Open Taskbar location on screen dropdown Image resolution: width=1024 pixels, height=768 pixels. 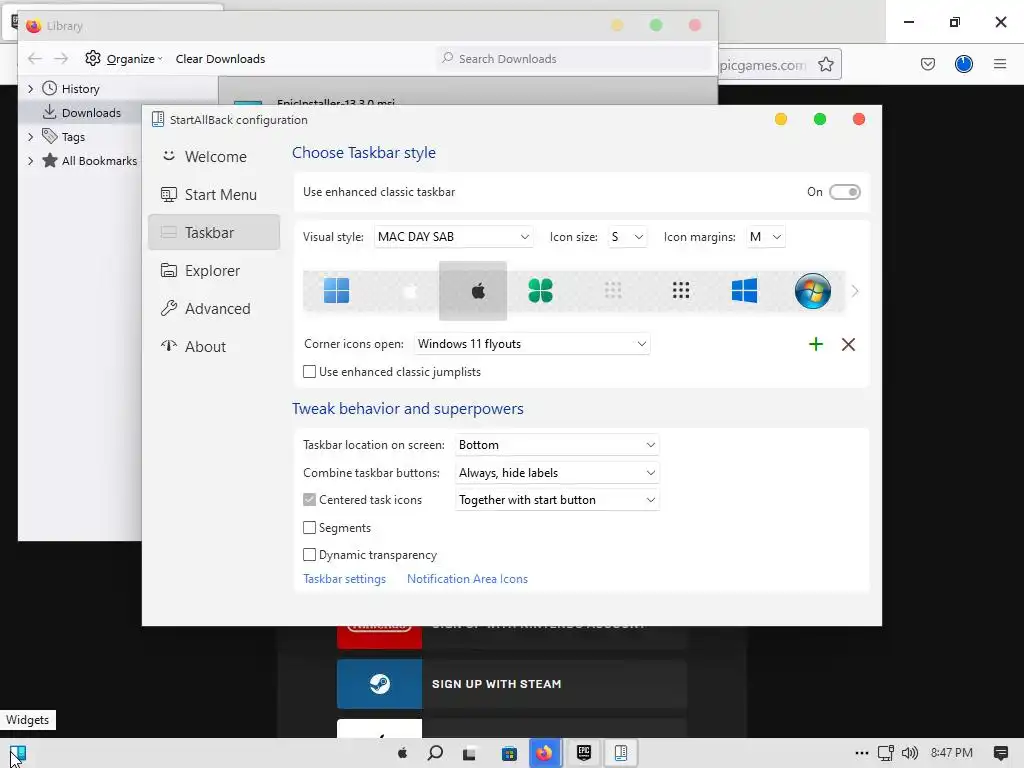tap(556, 445)
